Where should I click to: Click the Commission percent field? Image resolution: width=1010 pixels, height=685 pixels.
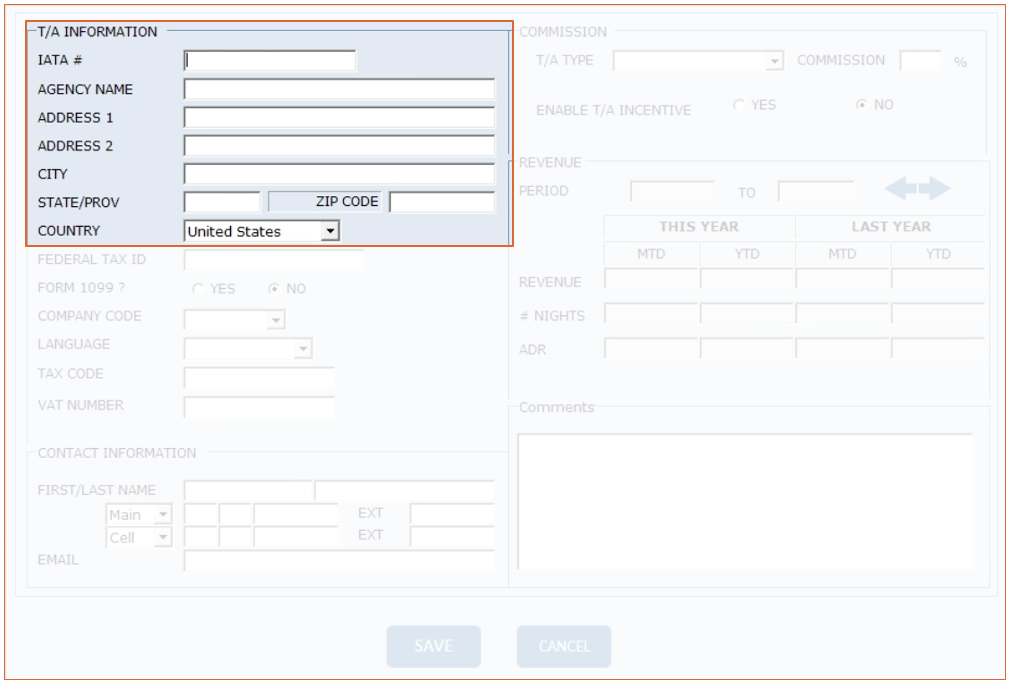920,61
